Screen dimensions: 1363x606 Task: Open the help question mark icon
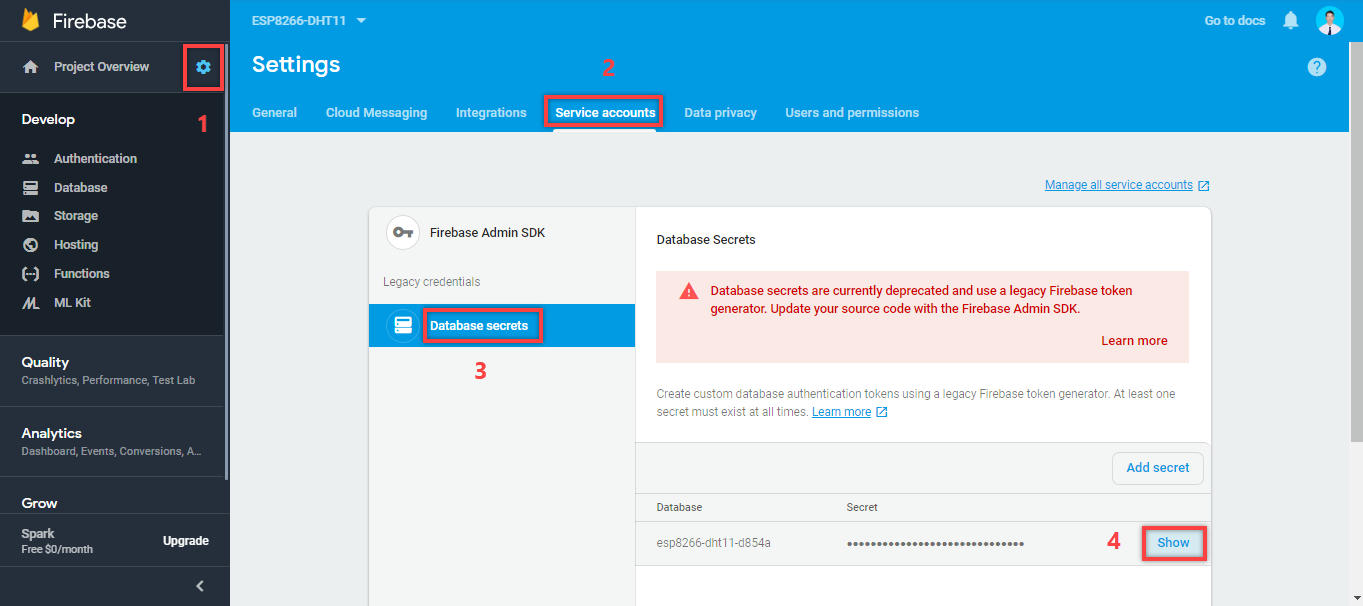point(1317,67)
